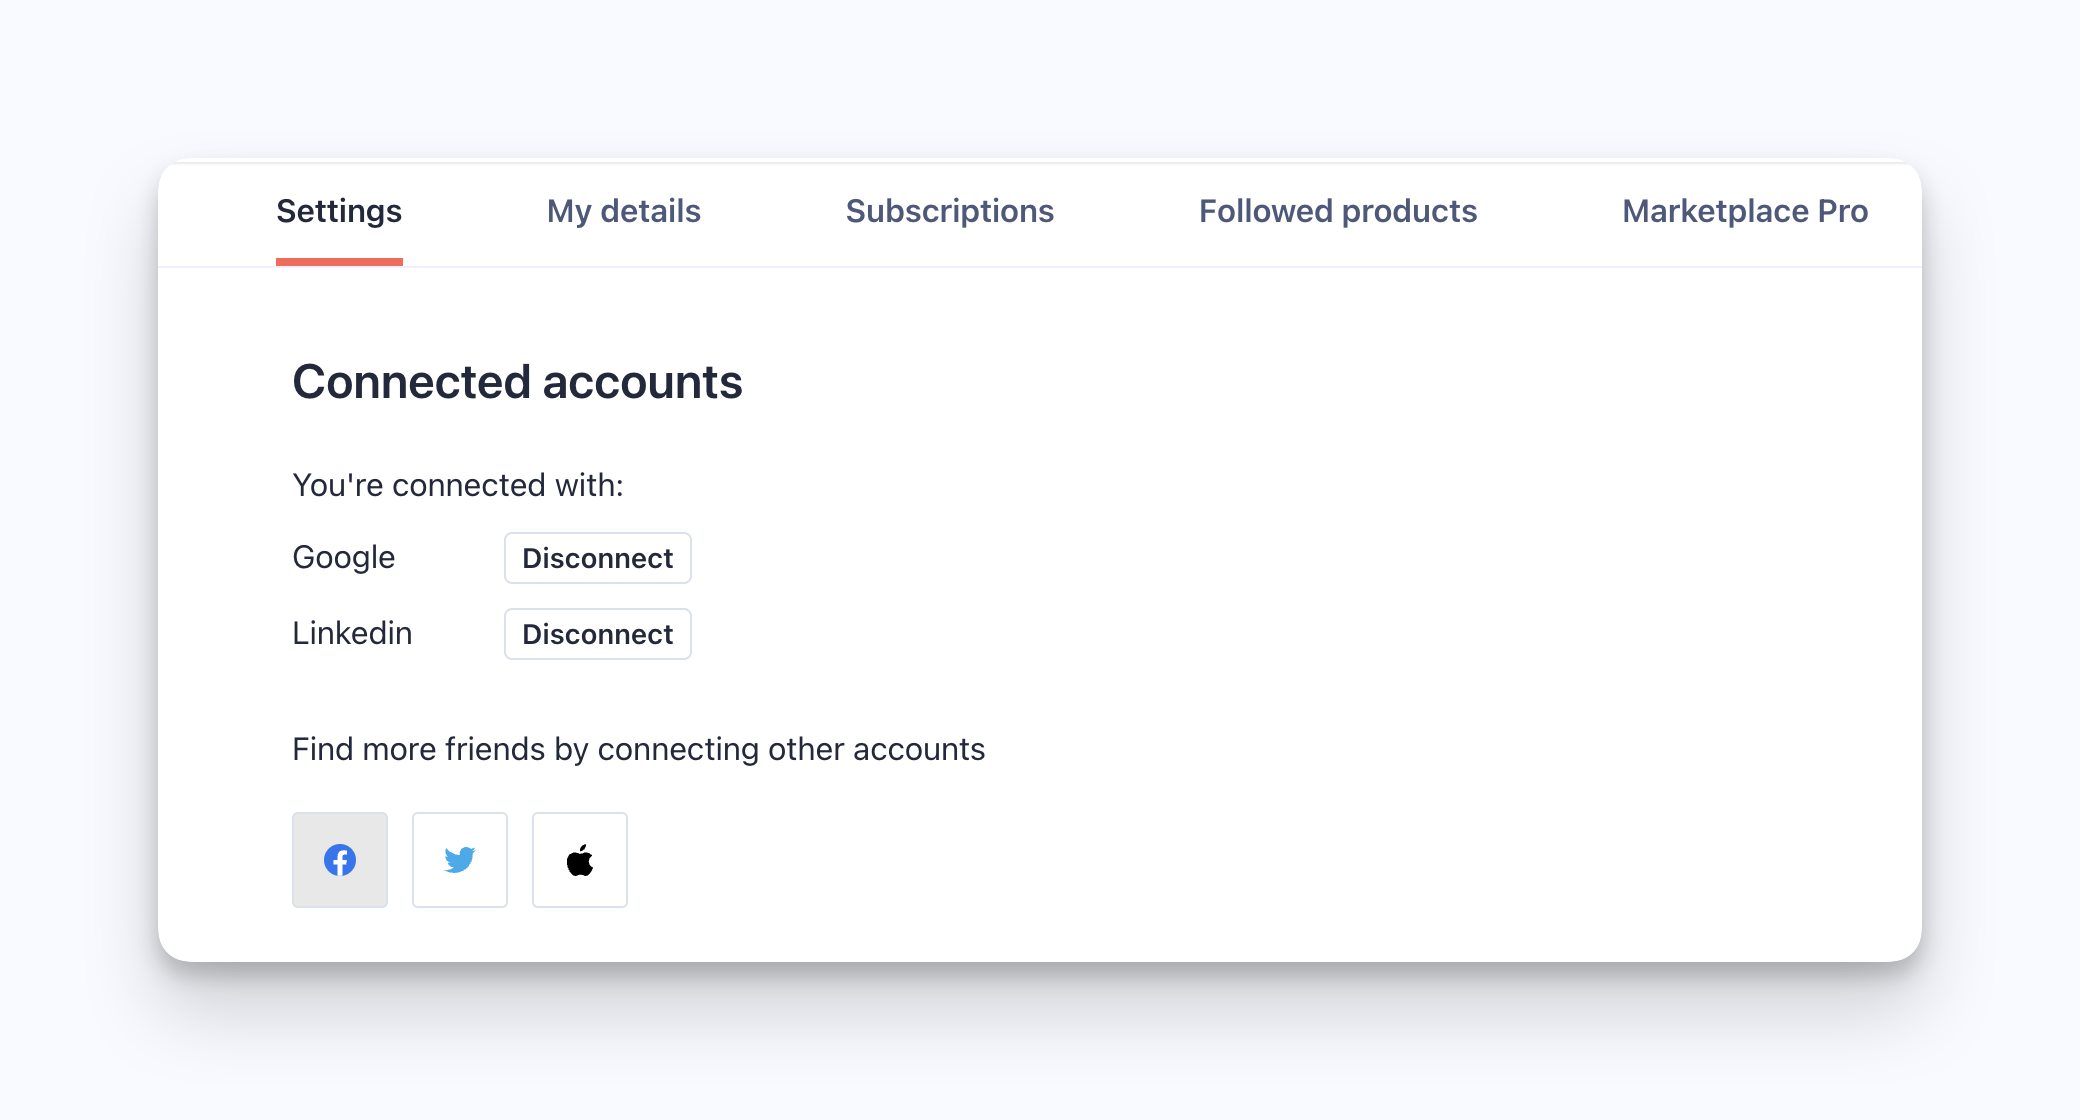This screenshot has width=2080, height=1120.
Task: Connect your Apple account
Action: tap(580, 860)
